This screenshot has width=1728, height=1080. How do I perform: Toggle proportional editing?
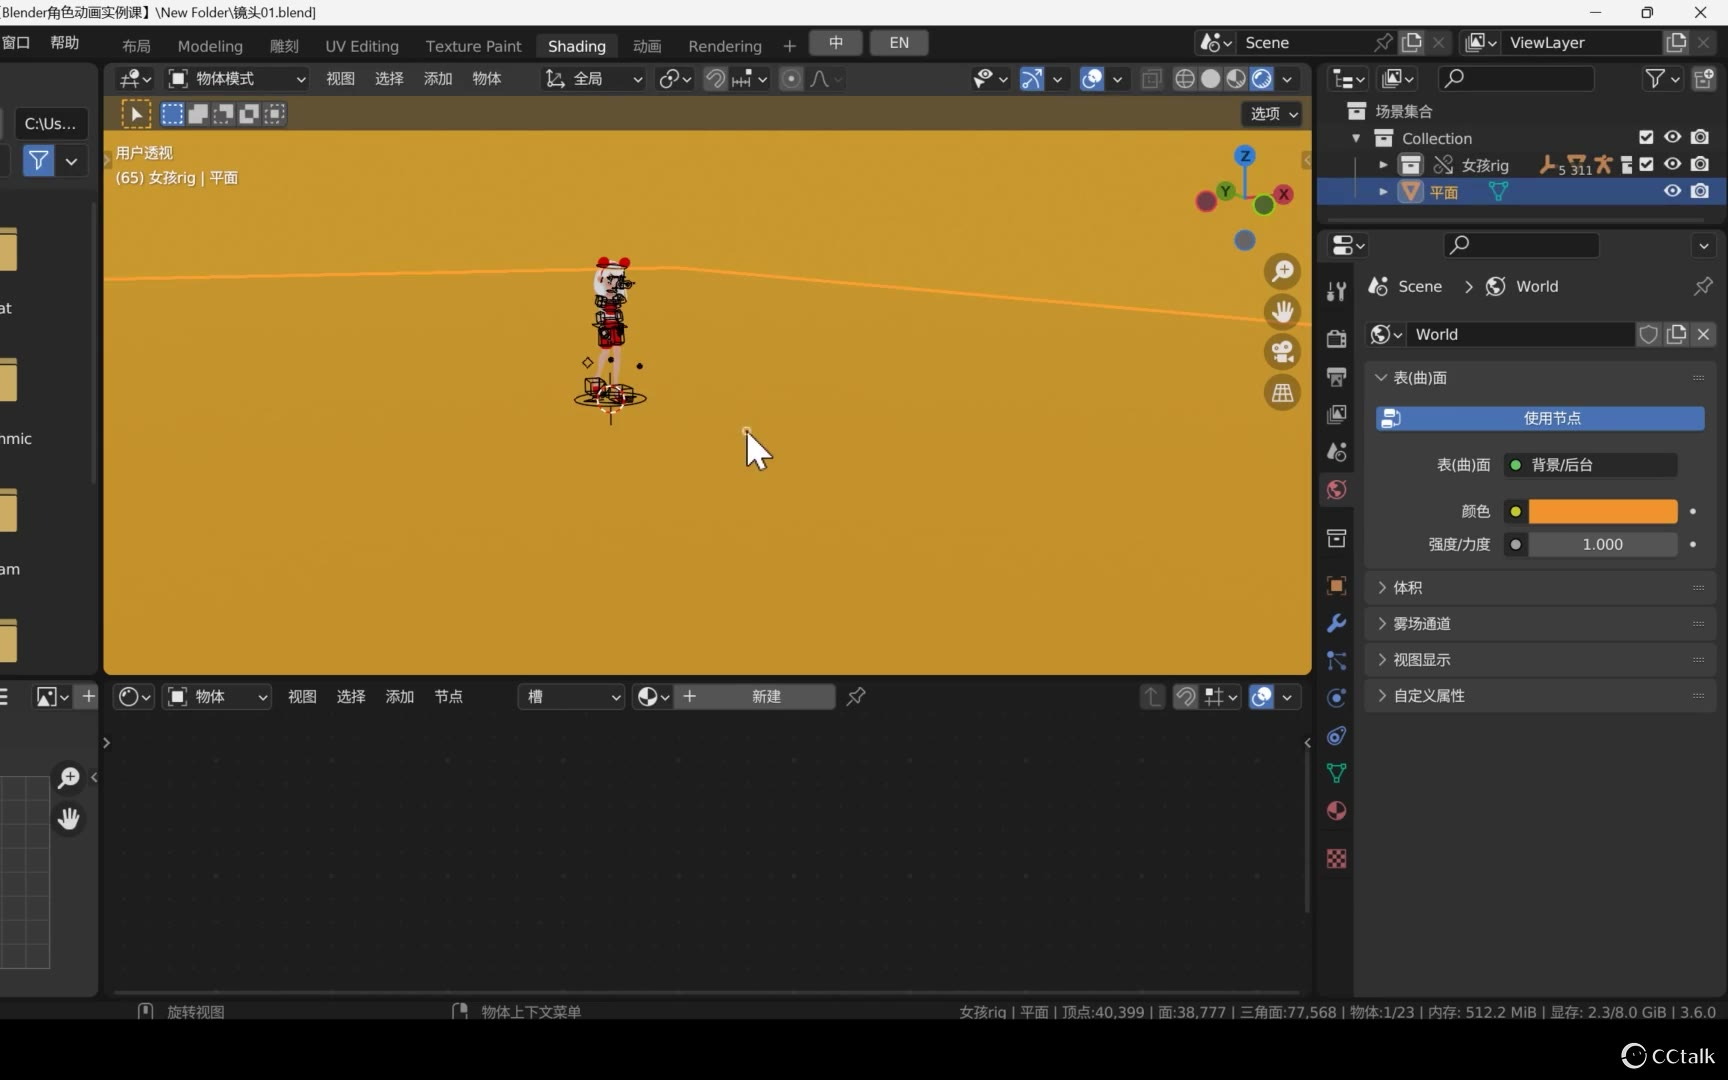(x=791, y=79)
